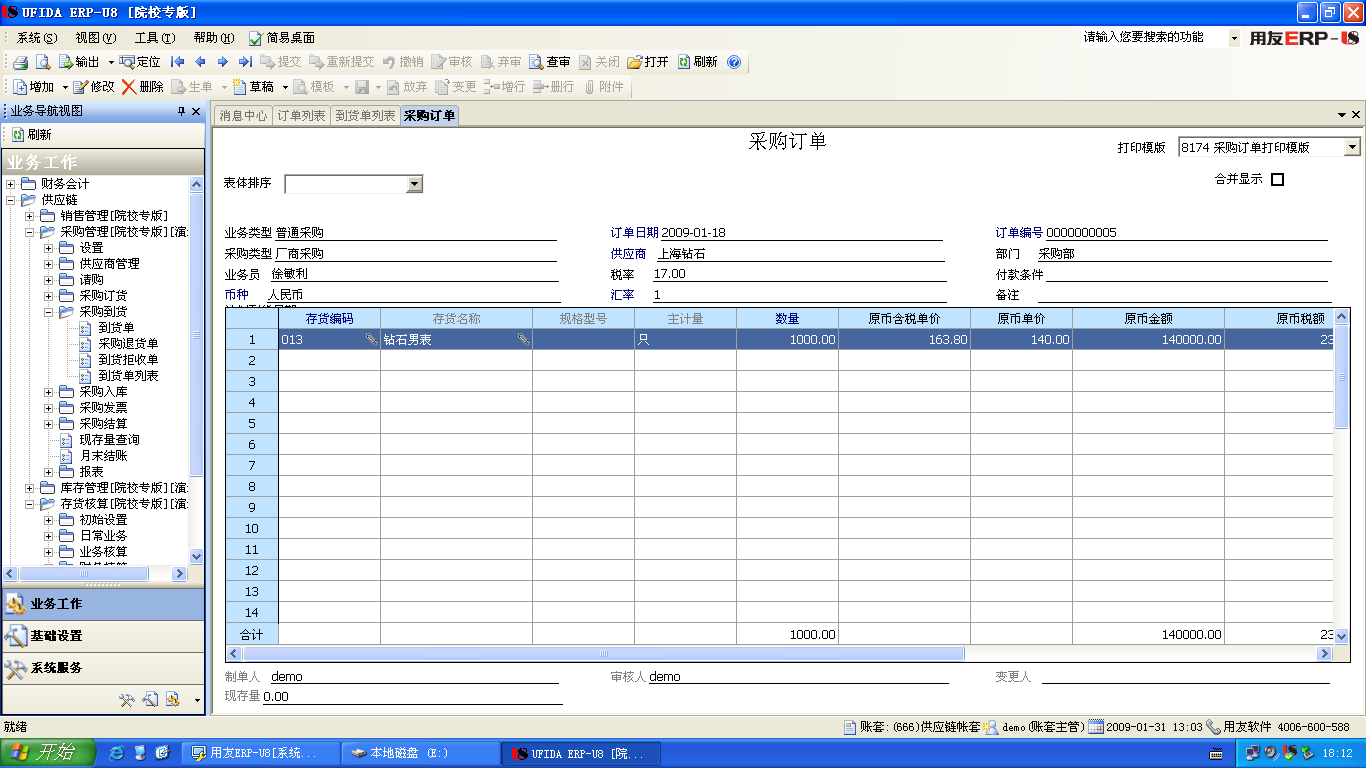1366x768 pixels.
Task: Click the blue help question mark icon
Action: (734, 62)
